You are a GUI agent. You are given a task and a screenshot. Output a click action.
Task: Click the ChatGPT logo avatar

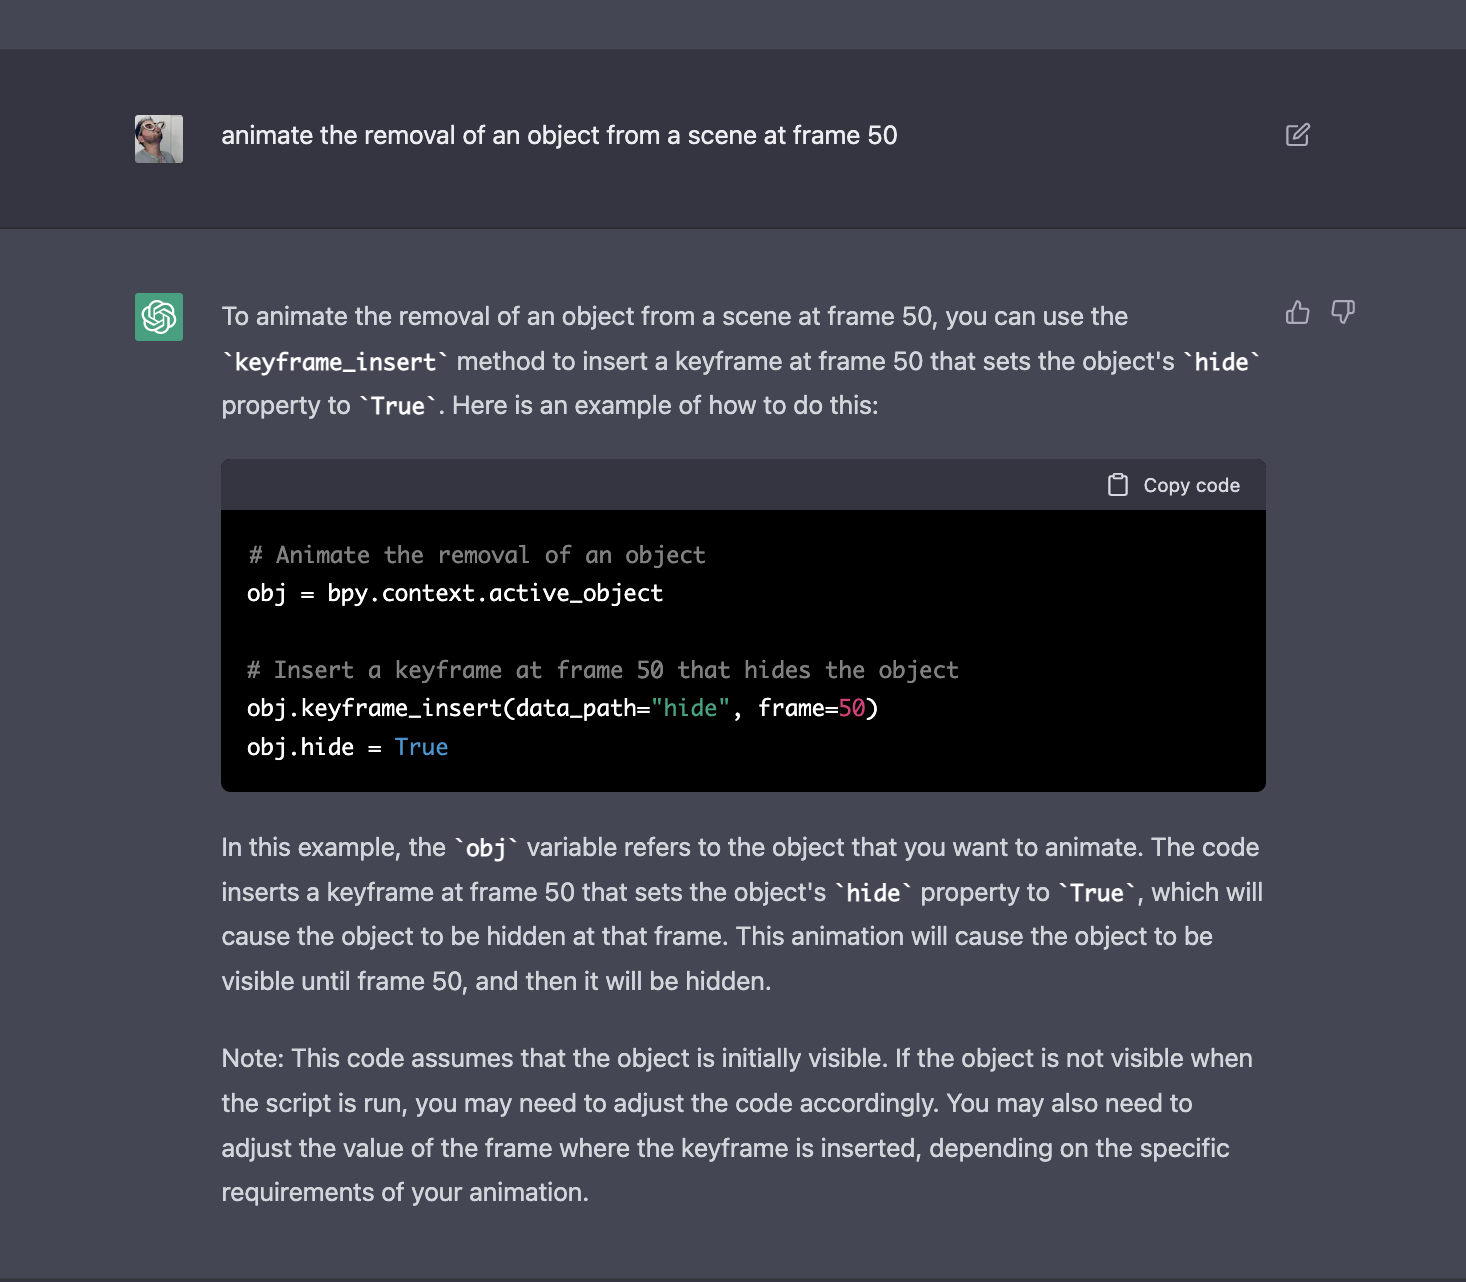pos(159,317)
